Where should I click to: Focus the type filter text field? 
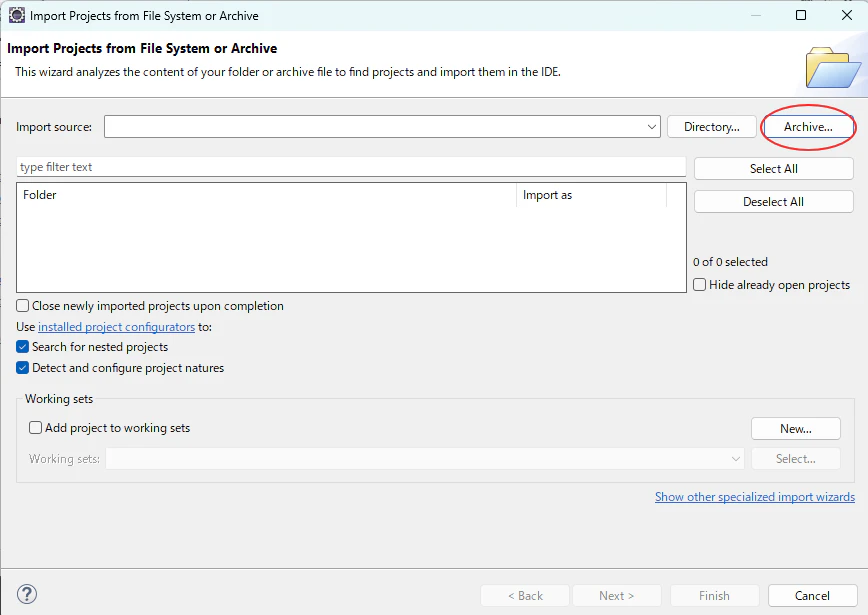click(351, 167)
